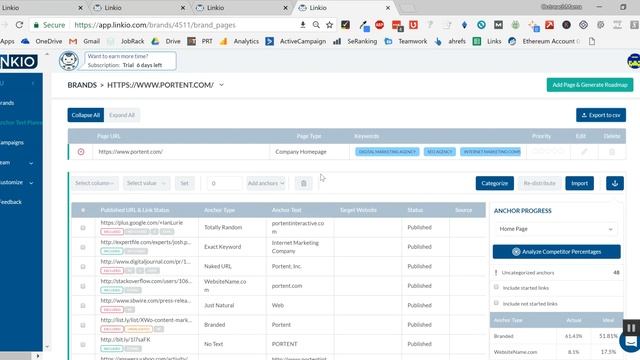The height and width of the screenshot is (360, 640).
Task: Click the anchor count number input field
Action: (x=224, y=183)
